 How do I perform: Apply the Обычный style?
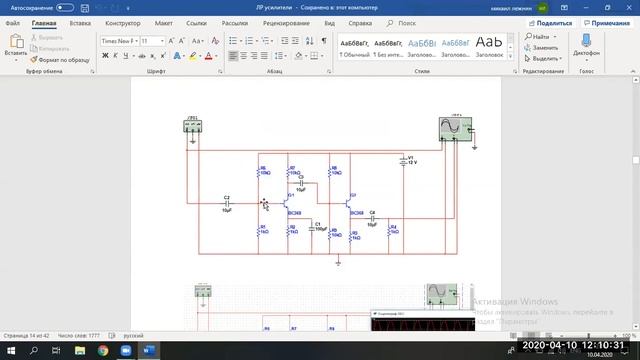pos(354,47)
